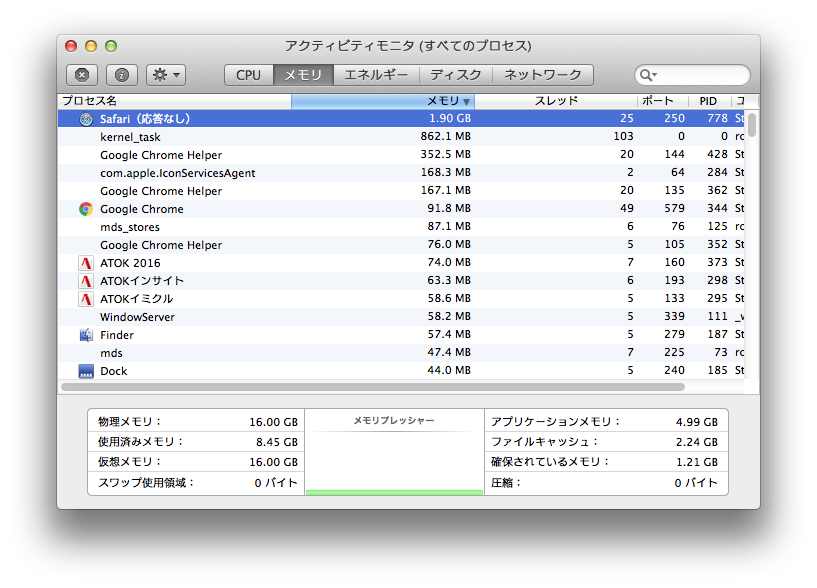Click the Safari compass icon in list
Image resolution: width=817 pixels, height=588 pixels.
86,119
